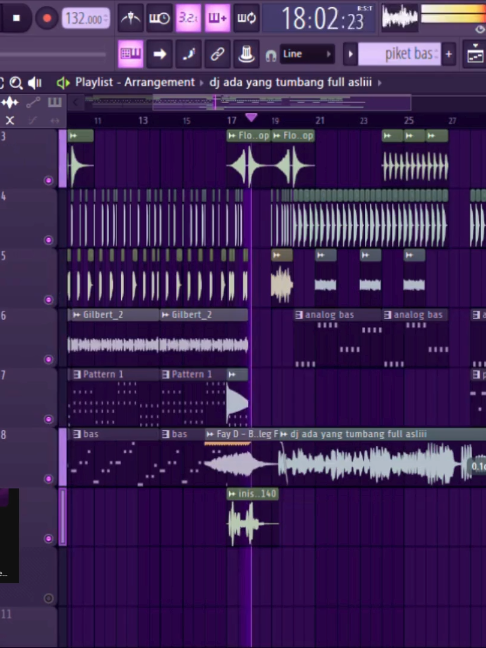Add a new pattern with plus button
Image resolution: width=486 pixels, height=648 pixels.
point(448,54)
